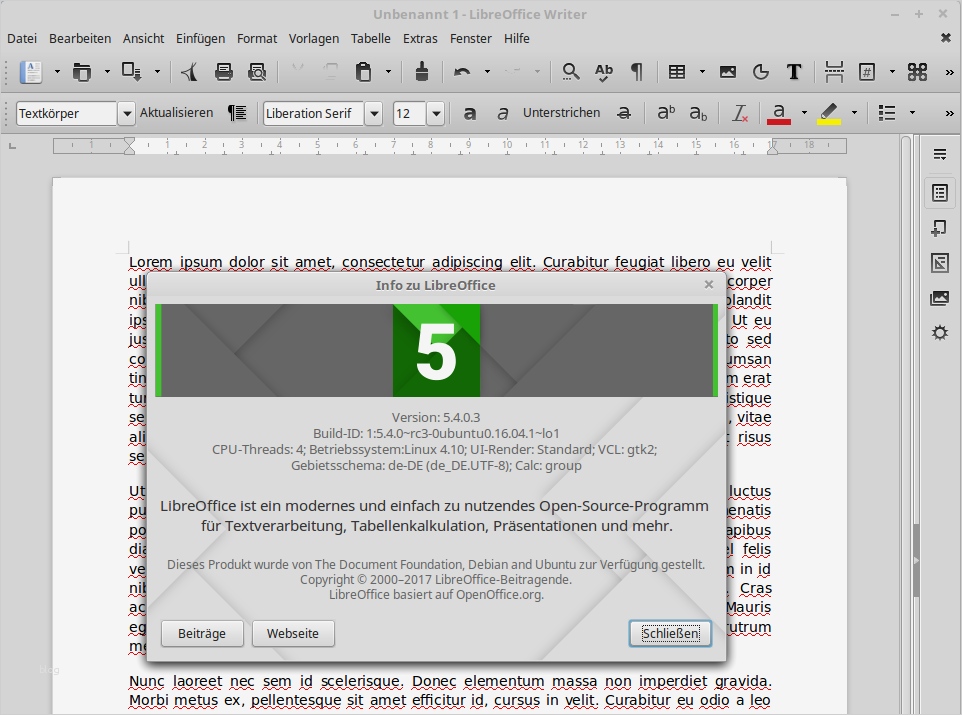
Task: Click the Insert Field icon
Action: coord(867,72)
